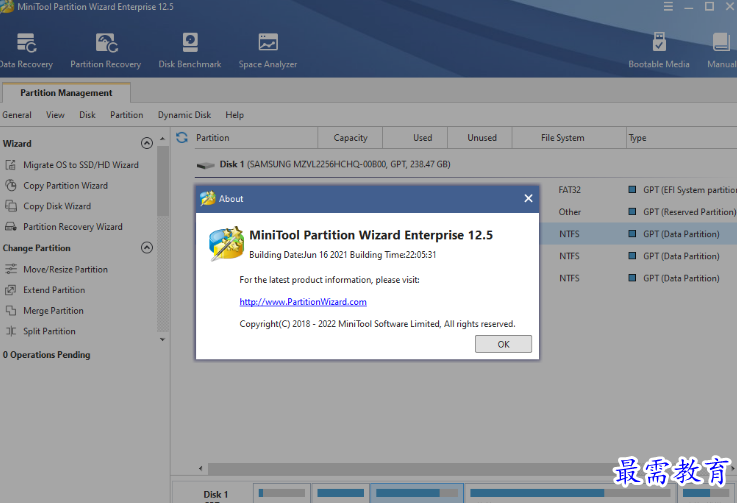Click the Extend Partition icon
The height and width of the screenshot is (503, 737).
pyautogui.click(x=10, y=290)
